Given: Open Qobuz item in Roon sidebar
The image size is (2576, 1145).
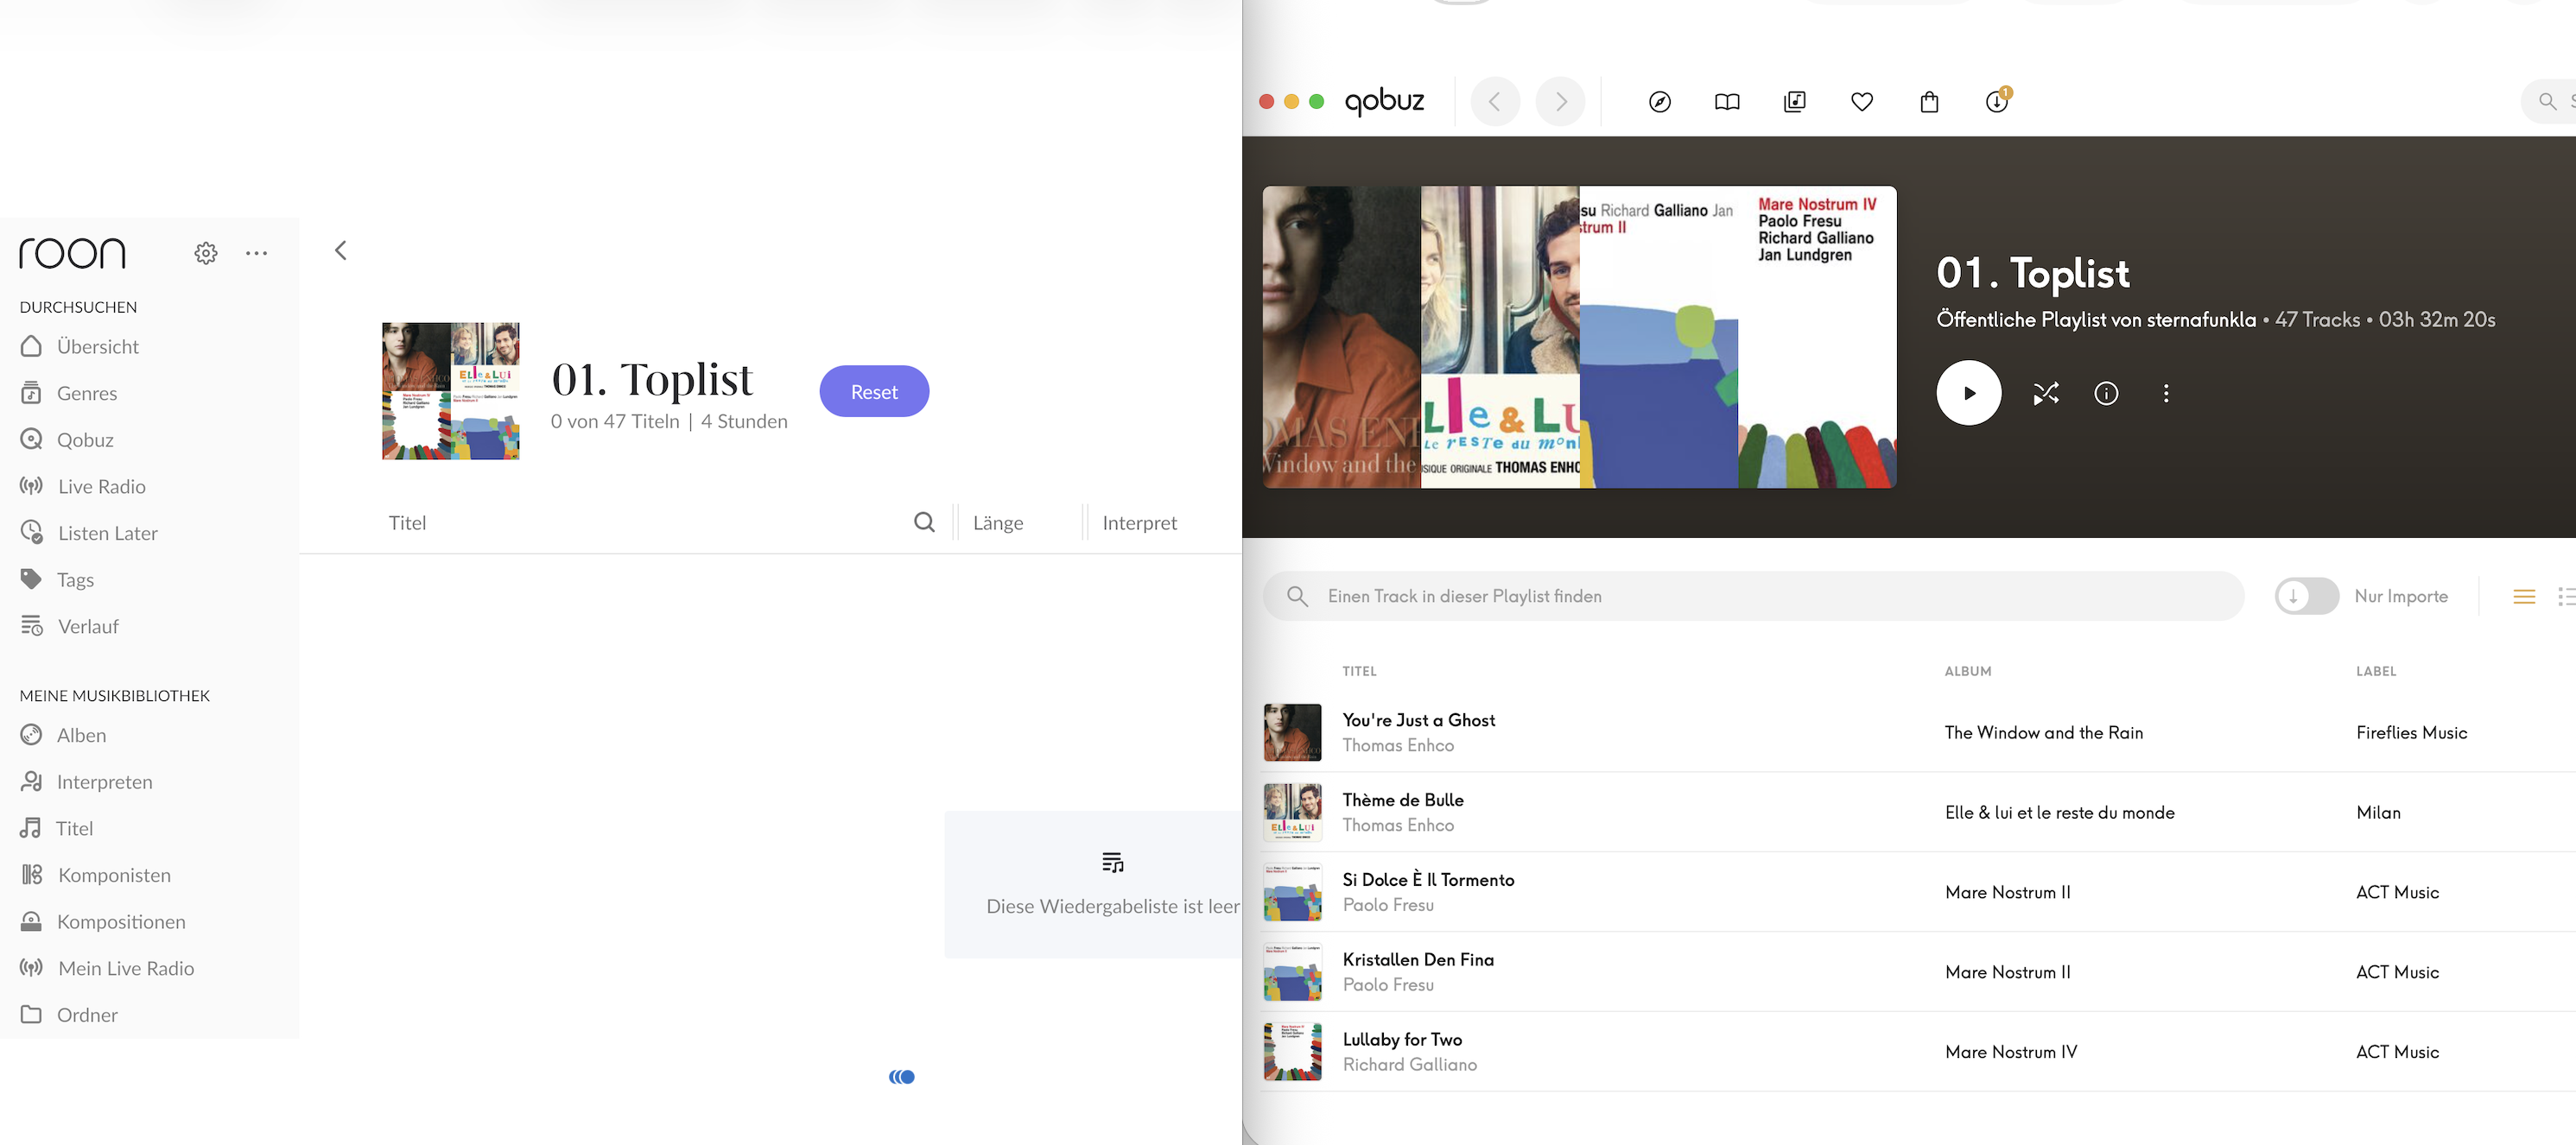Looking at the screenshot, I should click(x=84, y=440).
